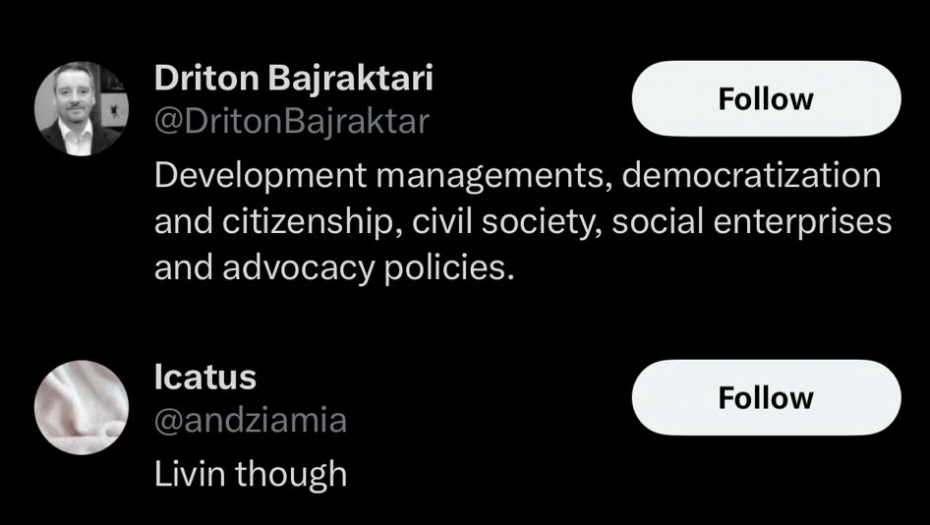Click the Driton Bajraktari display name
Viewport: 930px width, 525px height.
coord(293,79)
